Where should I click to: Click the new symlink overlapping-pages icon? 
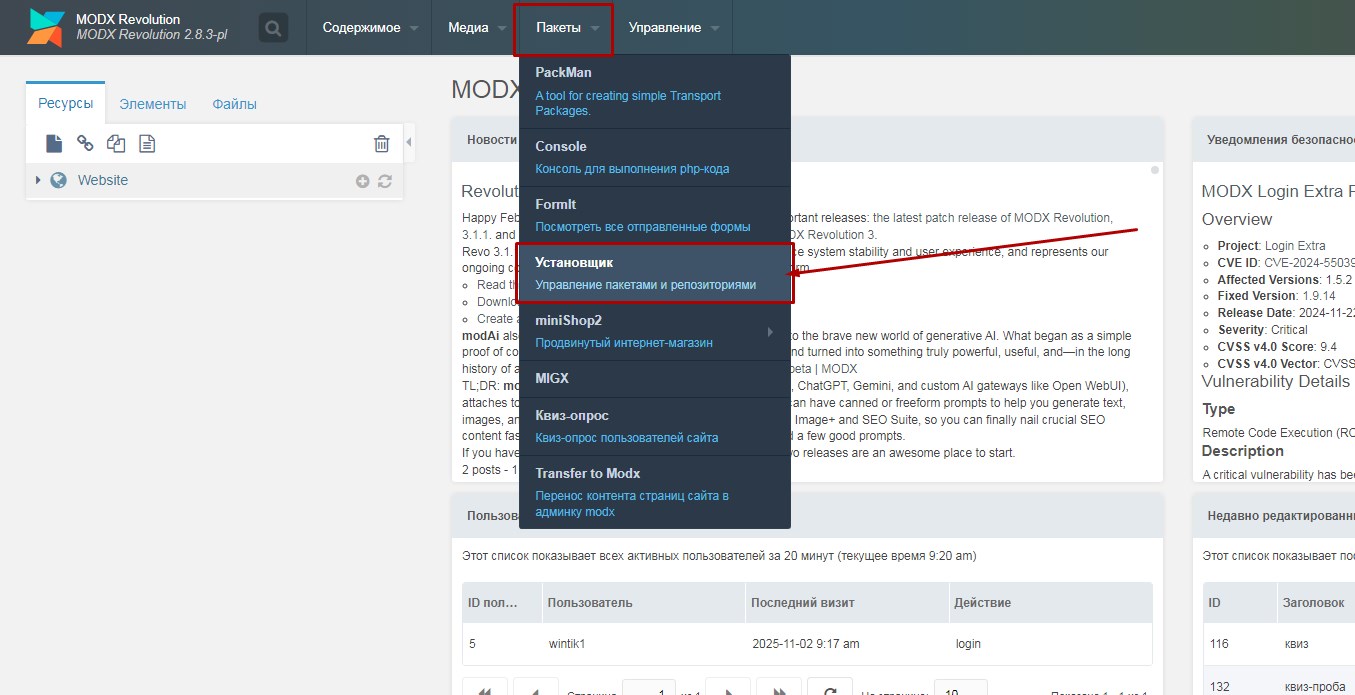tap(116, 144)
